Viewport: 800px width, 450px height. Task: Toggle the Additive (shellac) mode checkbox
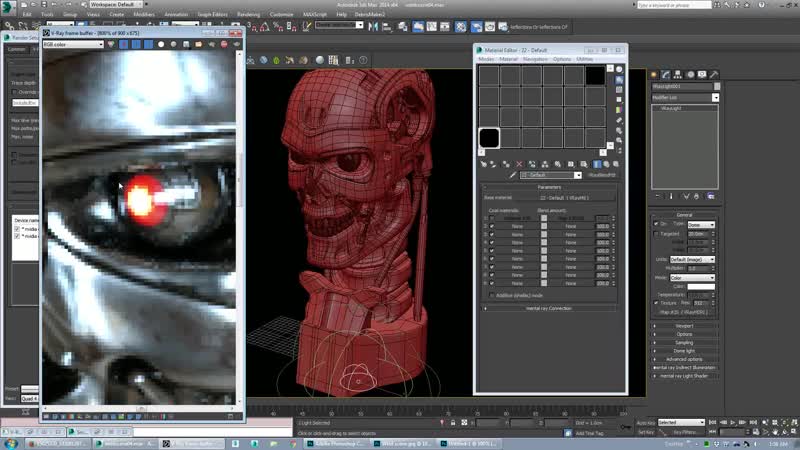tap(491, 295)
